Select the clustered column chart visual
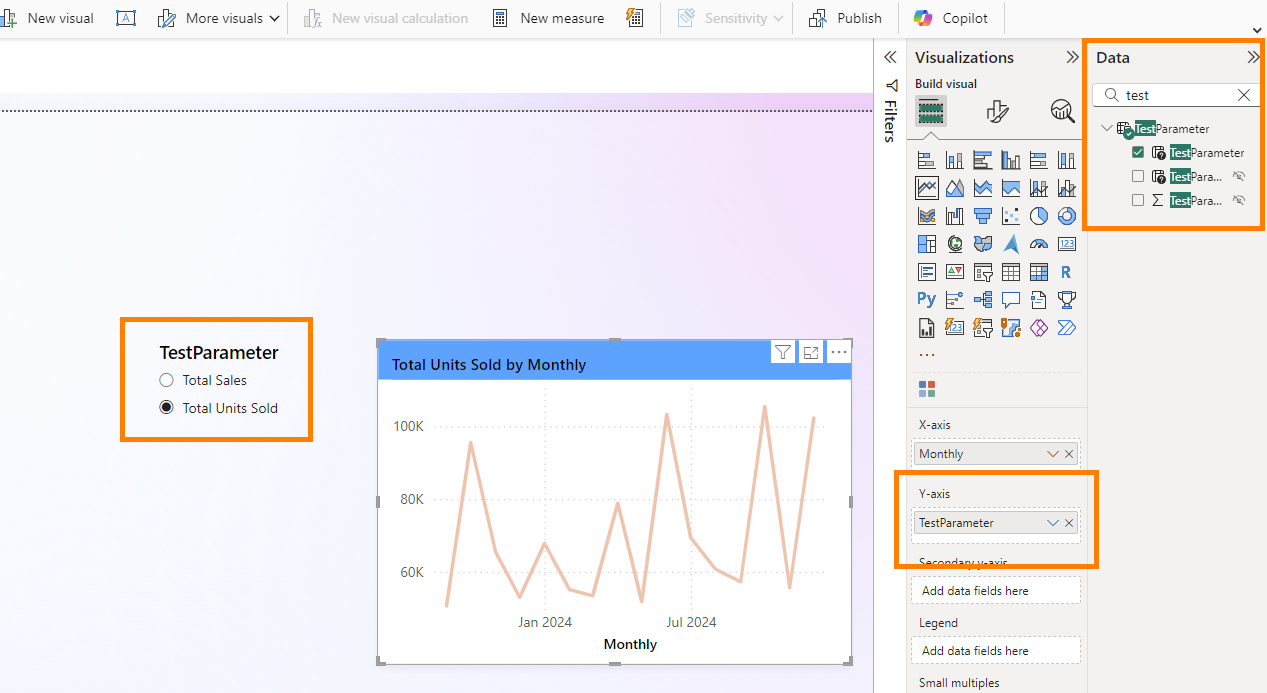 1011,160
